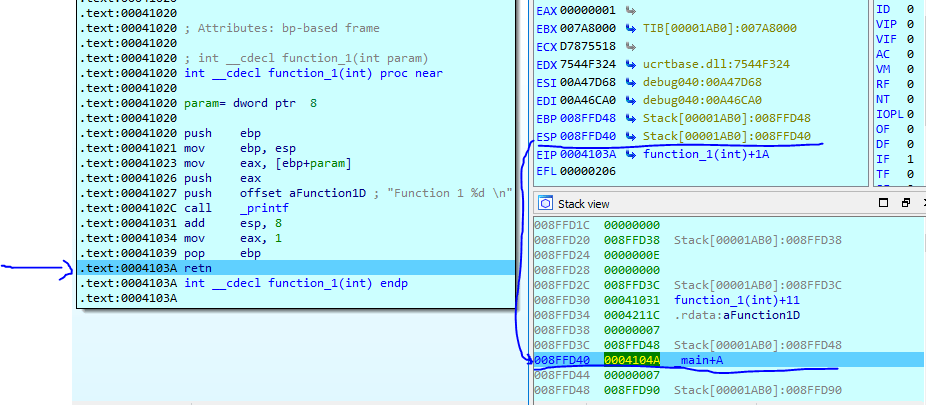Click the Stack view panel icon
This screenshot has height=405, width=926.
(546, 203)
